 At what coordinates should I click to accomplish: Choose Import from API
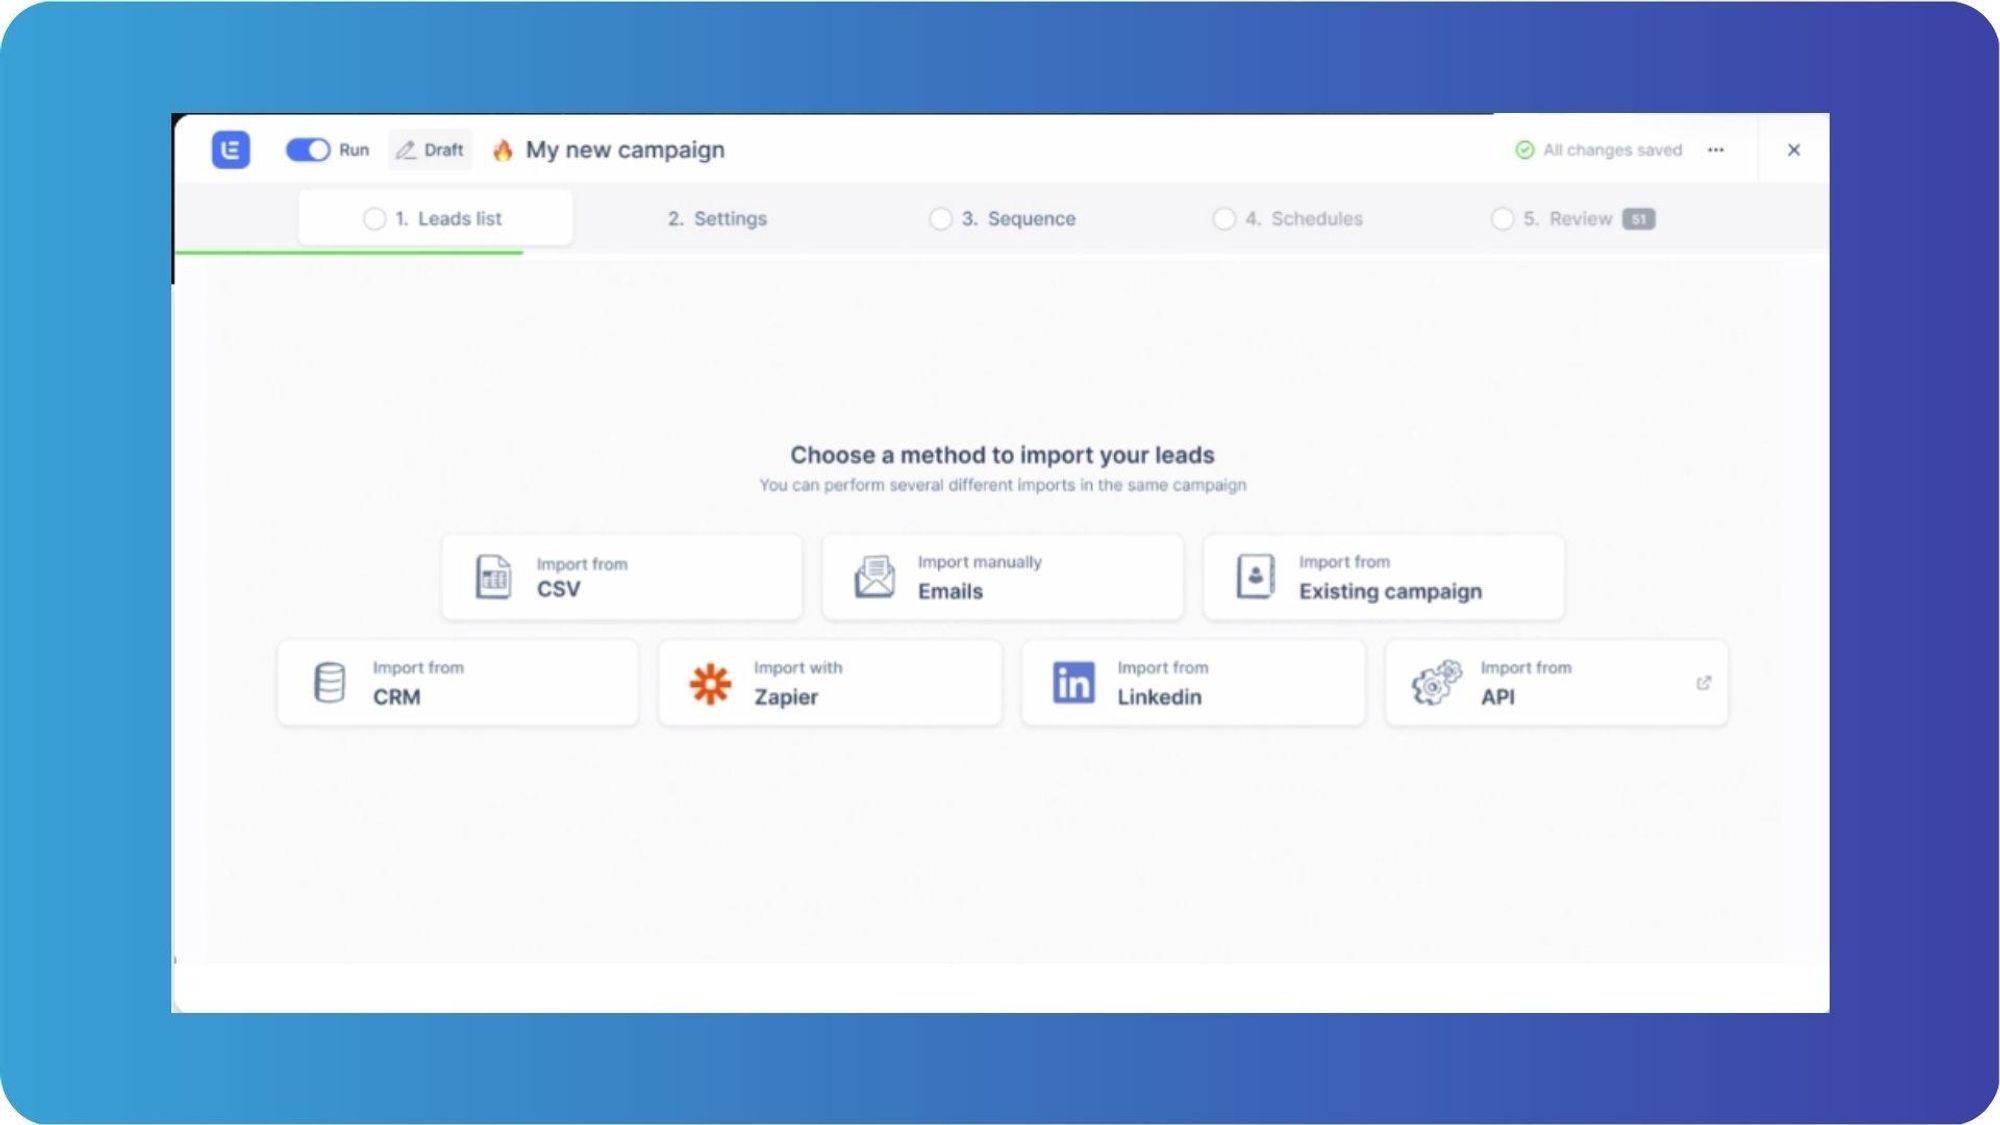[x=1556, y=683]
